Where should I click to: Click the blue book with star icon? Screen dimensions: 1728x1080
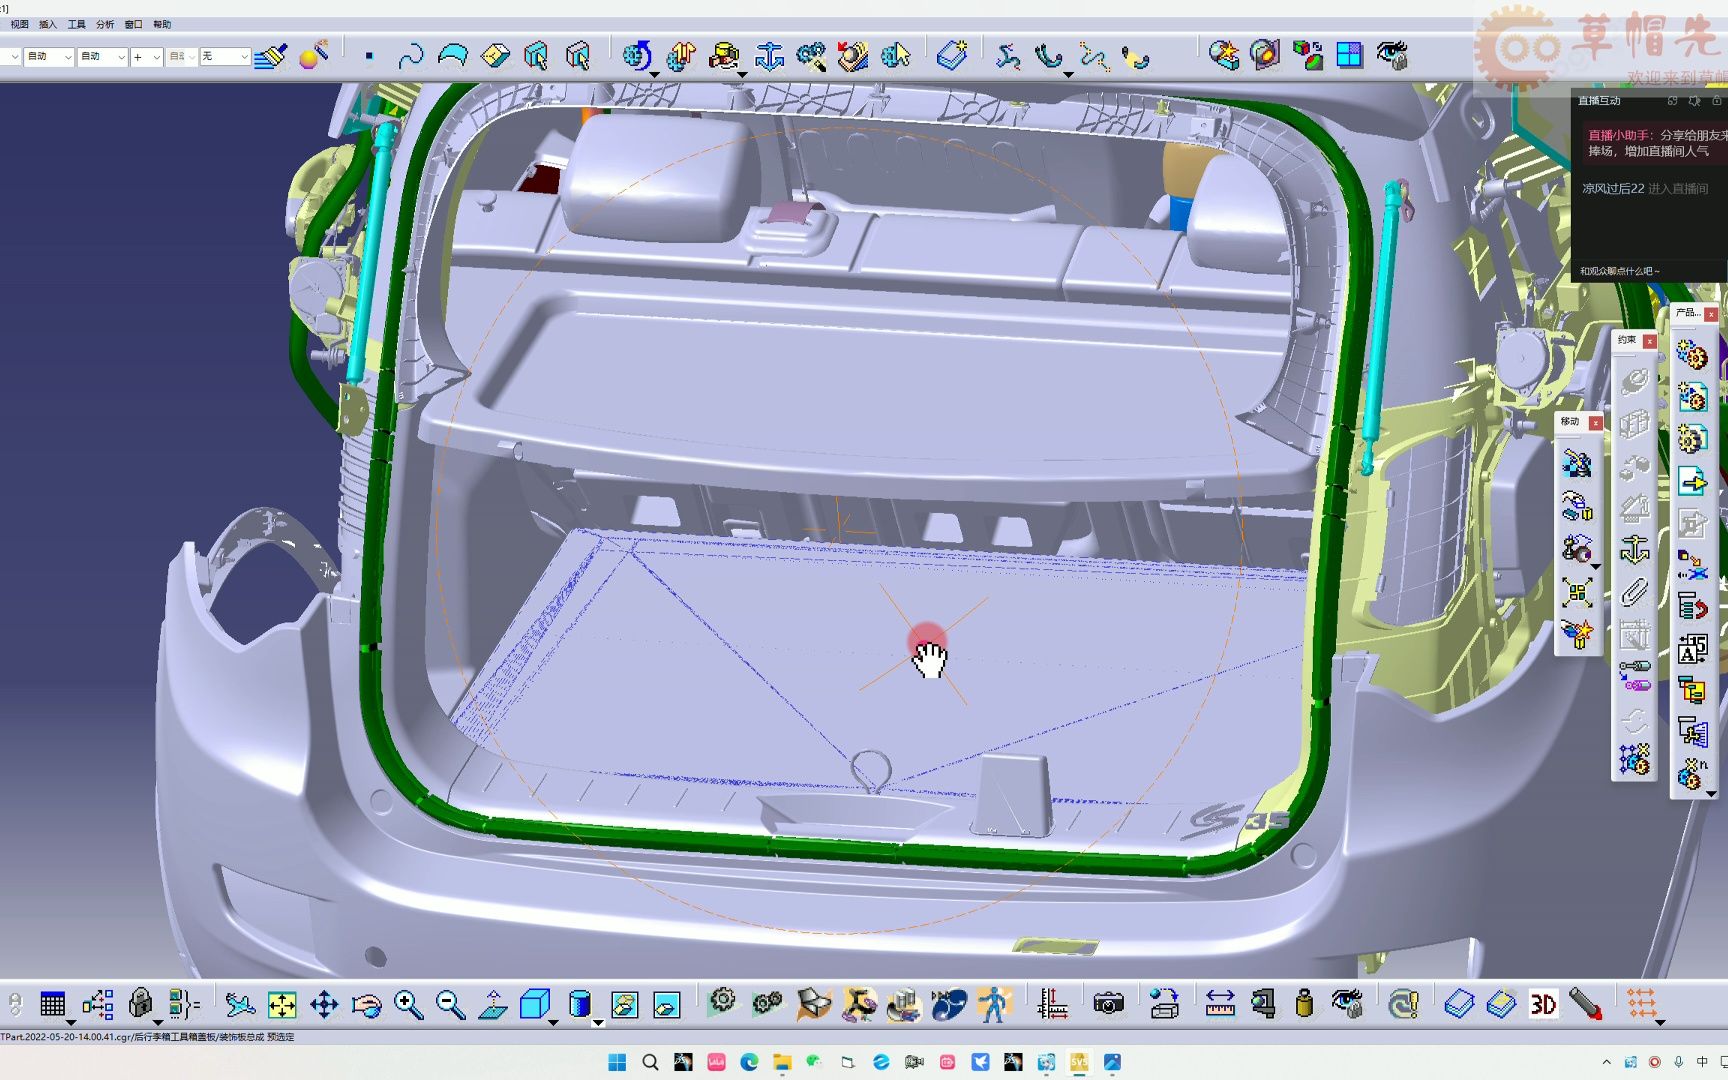click(953, 56)
